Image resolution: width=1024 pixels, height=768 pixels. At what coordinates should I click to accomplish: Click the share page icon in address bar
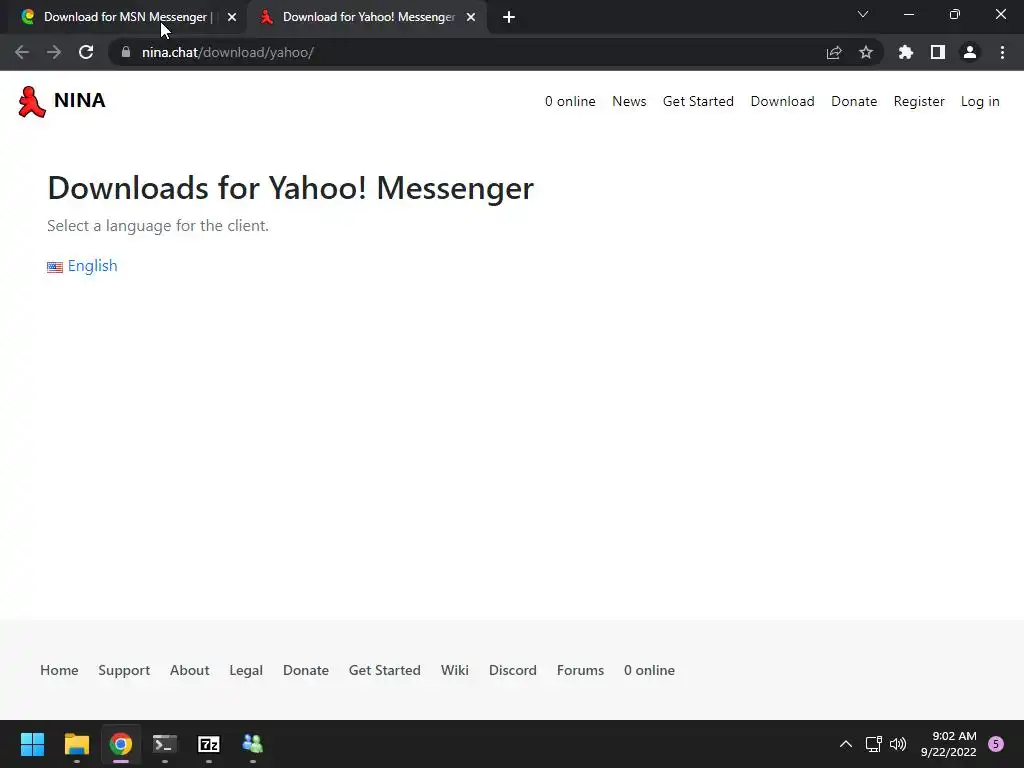pos(834,52)
